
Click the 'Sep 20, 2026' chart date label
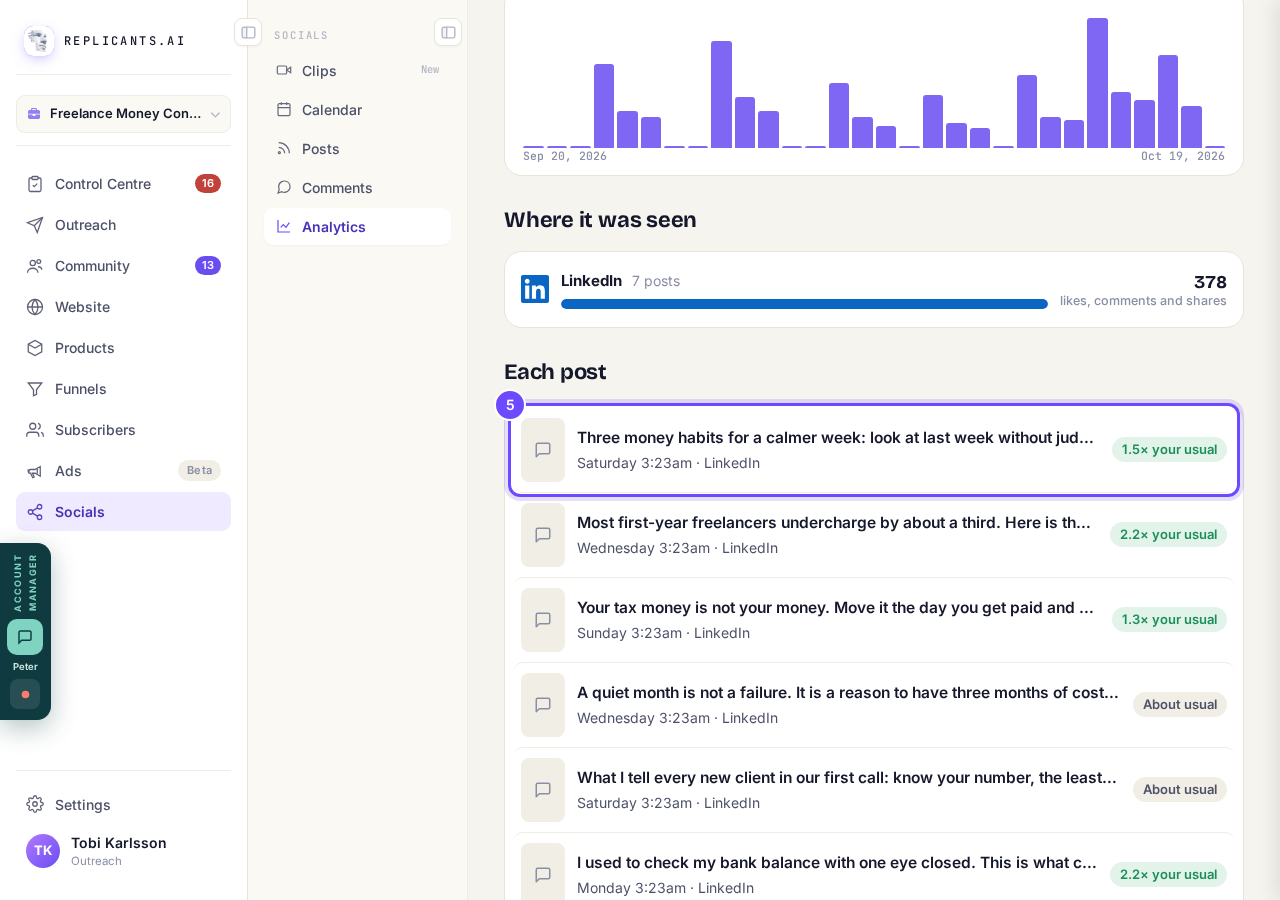coord(565,156)
